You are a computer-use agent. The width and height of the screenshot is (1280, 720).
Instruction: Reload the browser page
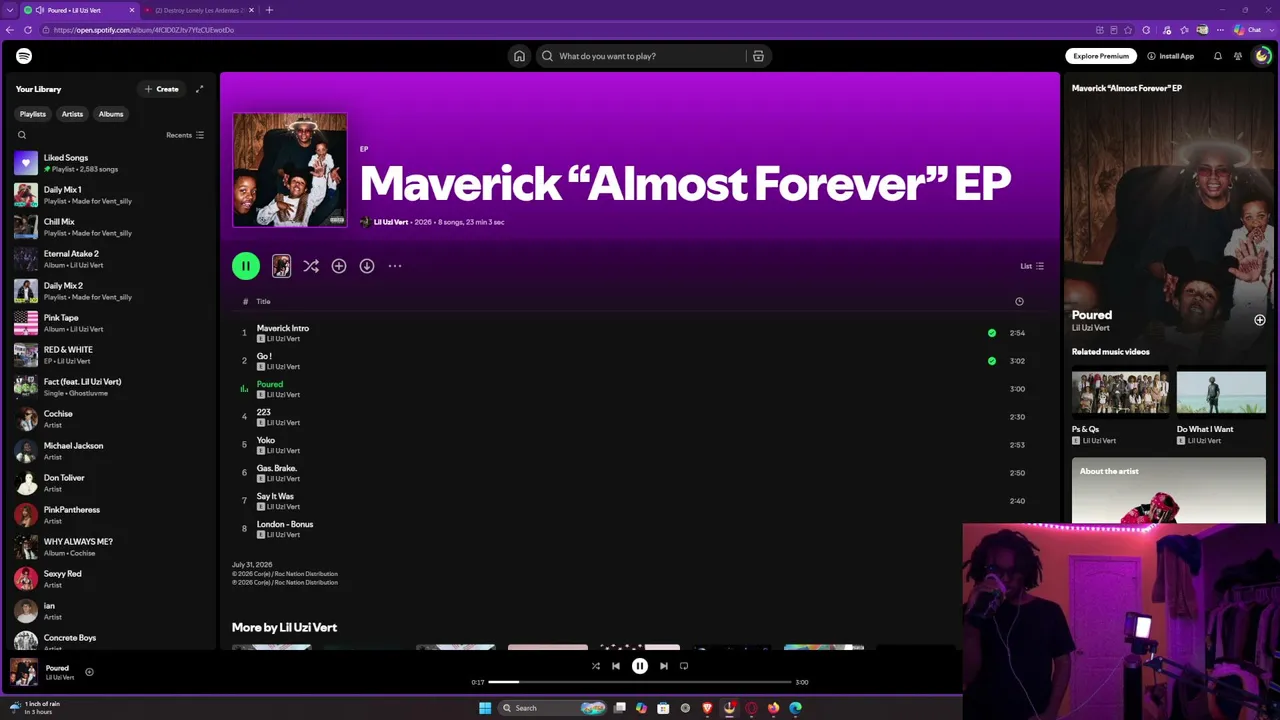point(28,30)
